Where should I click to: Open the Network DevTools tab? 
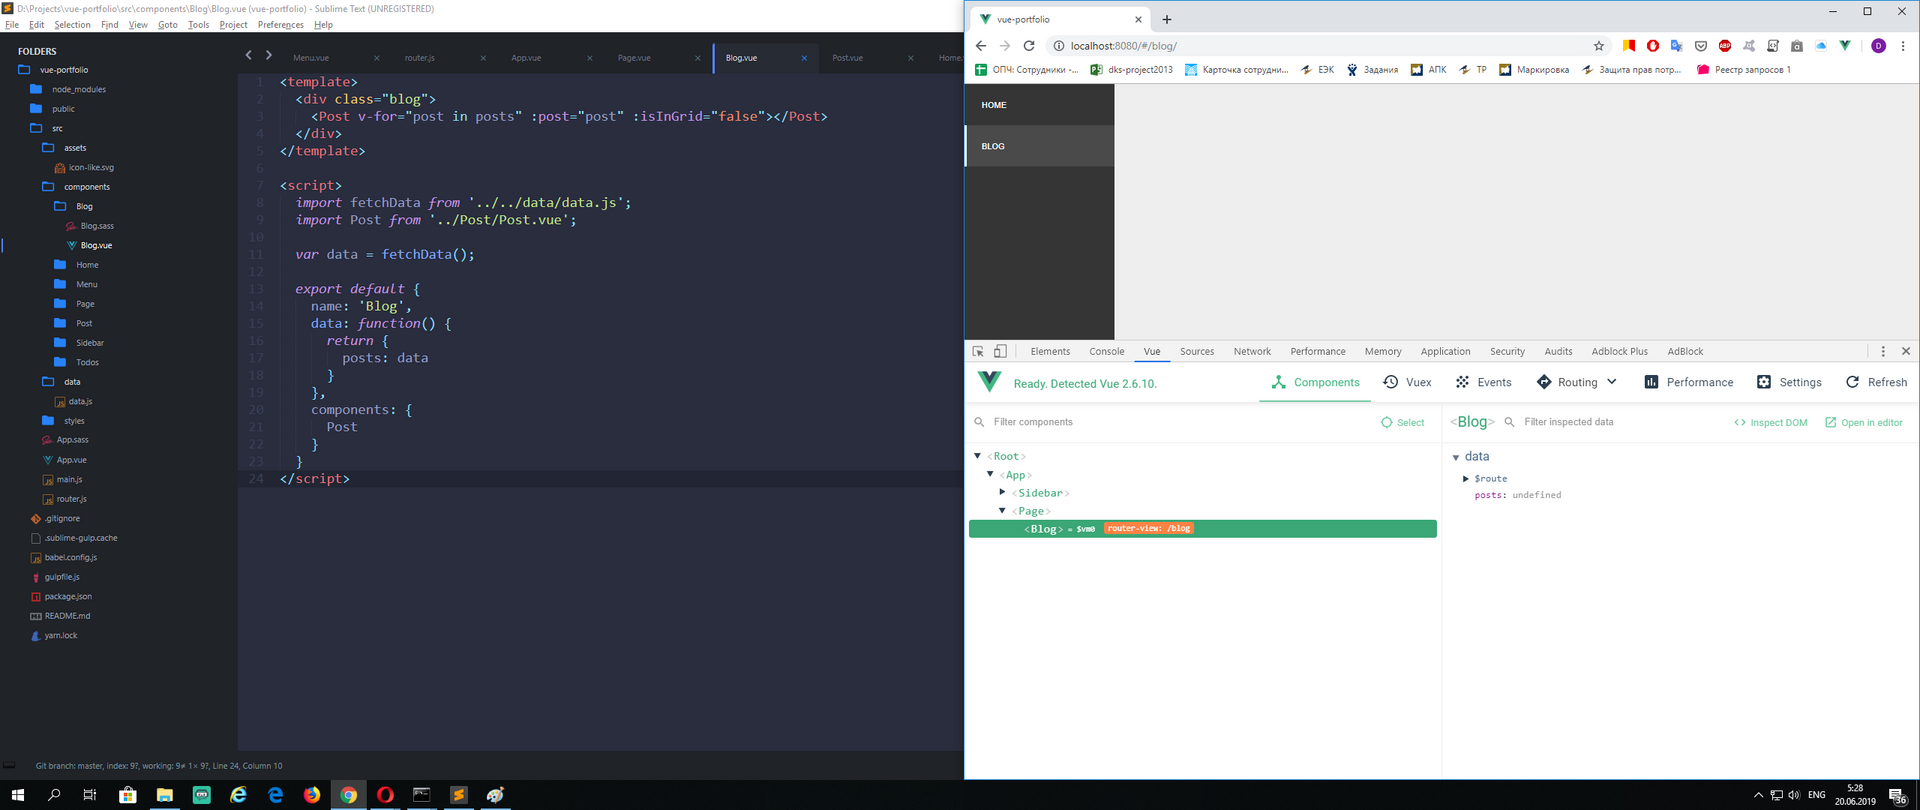[x=1252, y=351]
